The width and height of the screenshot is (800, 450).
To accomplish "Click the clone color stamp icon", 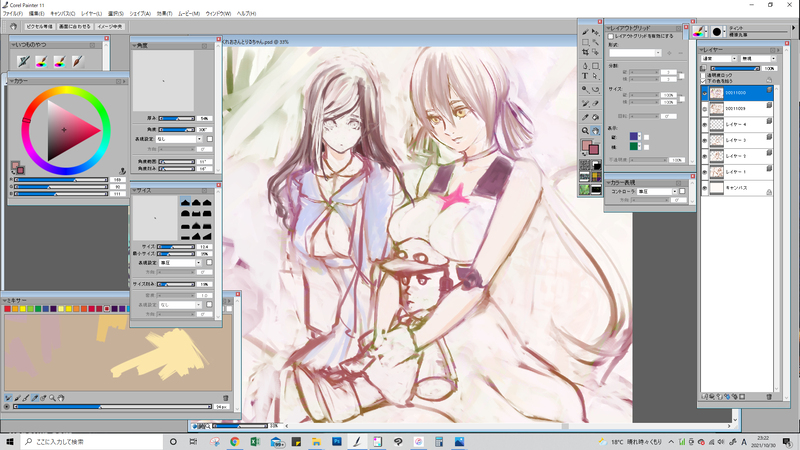I will pos(122,171).
